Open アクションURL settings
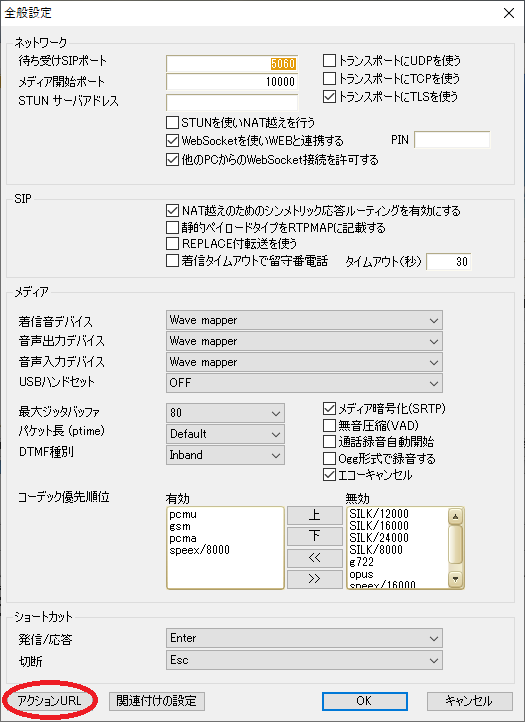Screen dimensions: 525x722 (49, 701)
